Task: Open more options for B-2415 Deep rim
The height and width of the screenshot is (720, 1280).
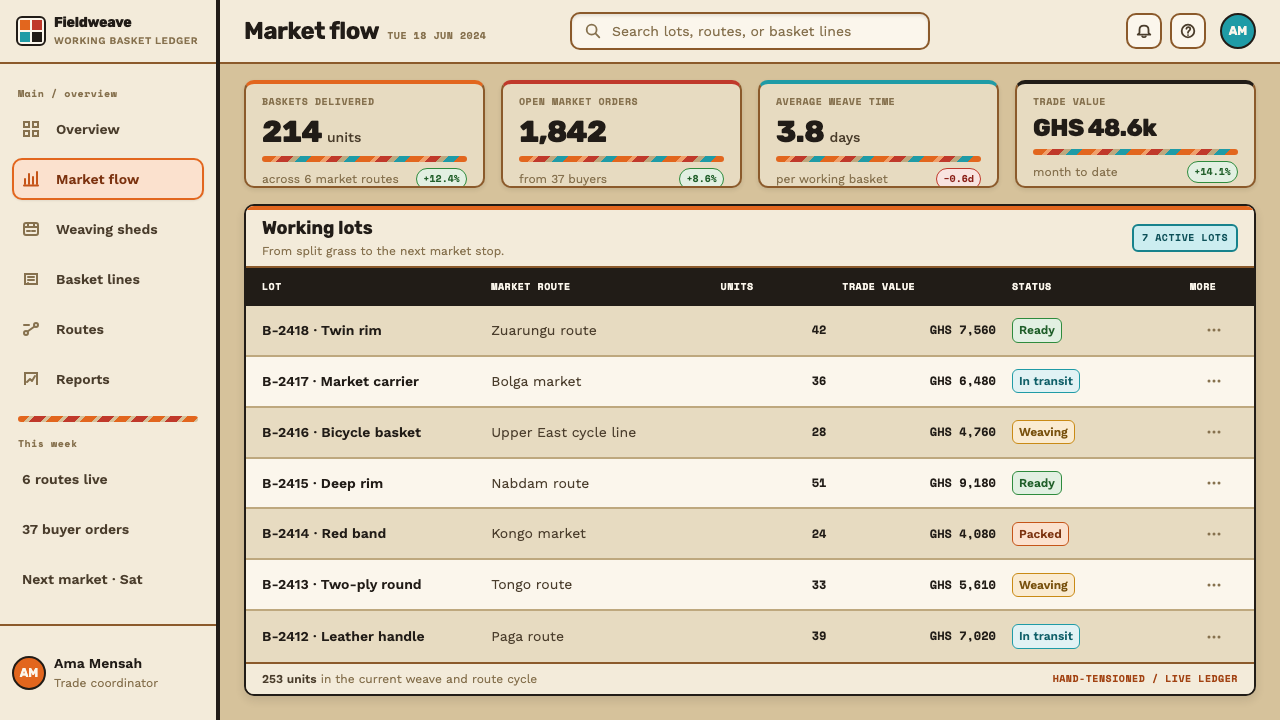Action: tap(1214, 483)
